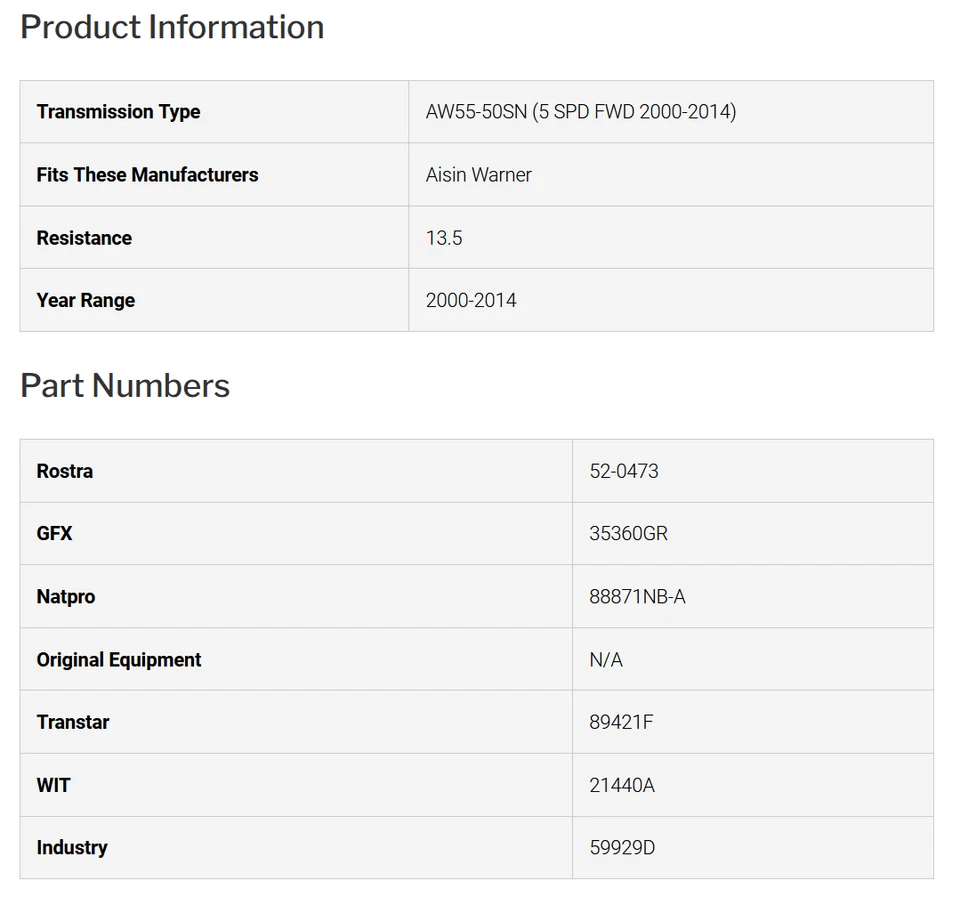This screenshot has width=960, height=897.
Task: Click the GFX part number 35360GR
Action: coord(628,534)
